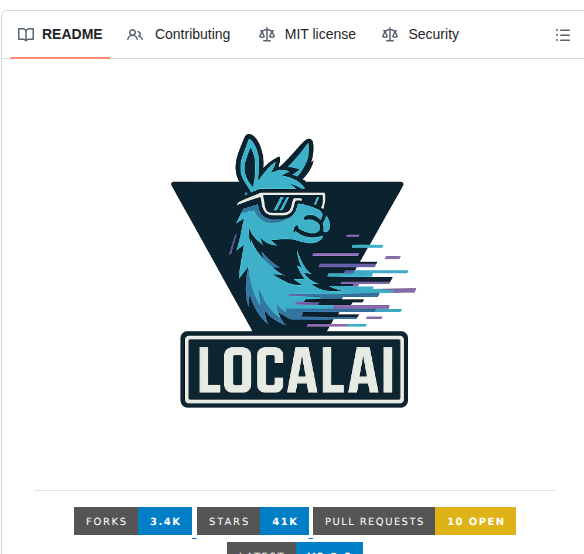Open the MIT license tab
Image resolution: width=584 pixels, height=554 pixels.
307,34
